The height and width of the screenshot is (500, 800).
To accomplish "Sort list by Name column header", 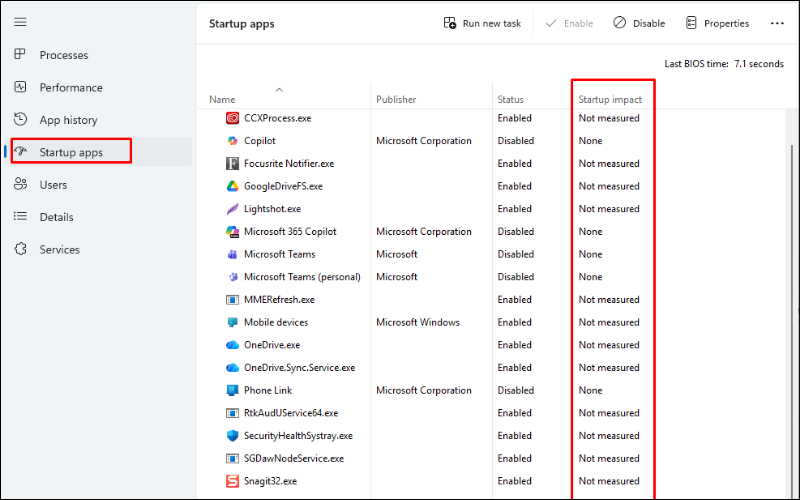I will pos(222,100).
